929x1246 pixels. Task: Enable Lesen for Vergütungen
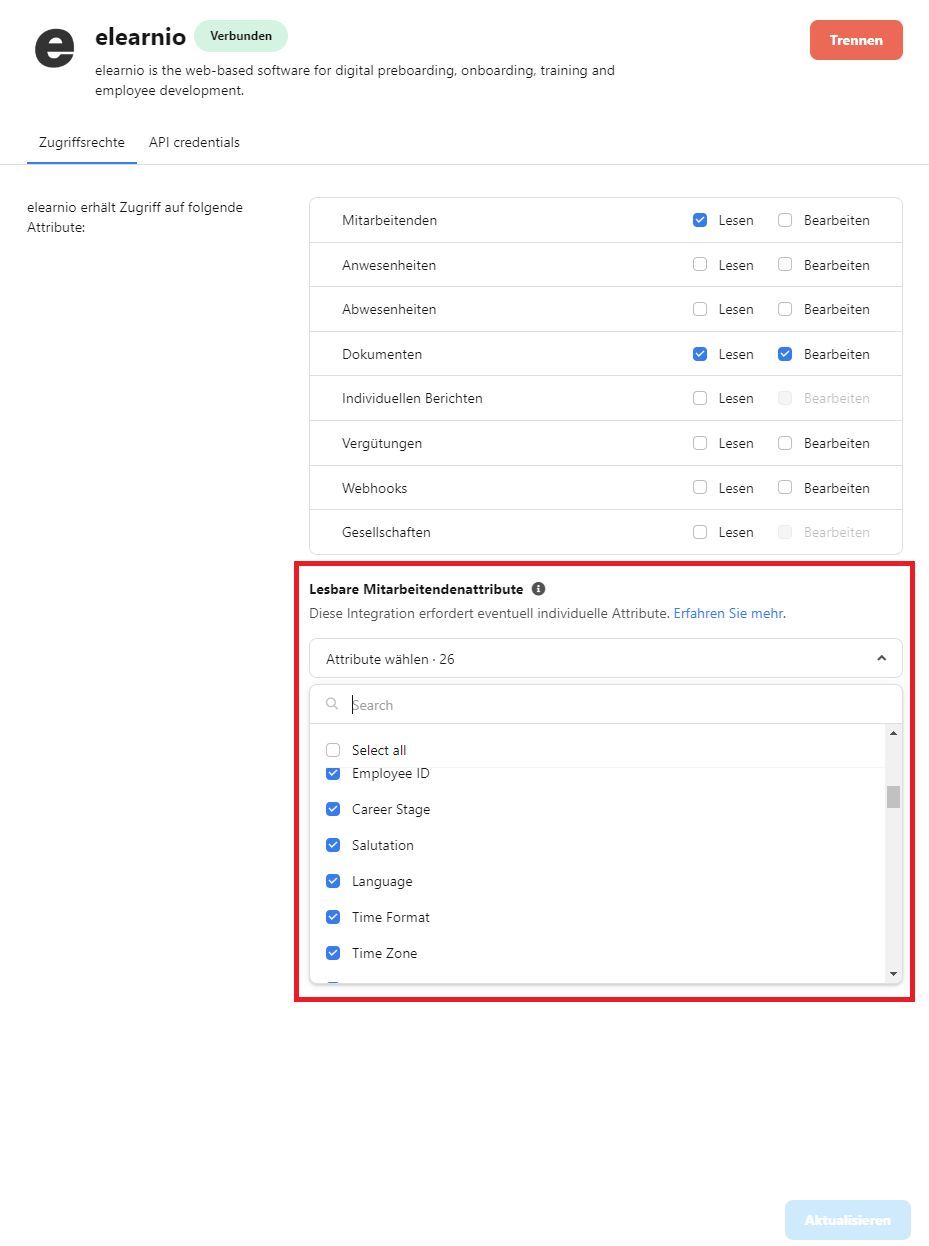click(x=700, y=443)
